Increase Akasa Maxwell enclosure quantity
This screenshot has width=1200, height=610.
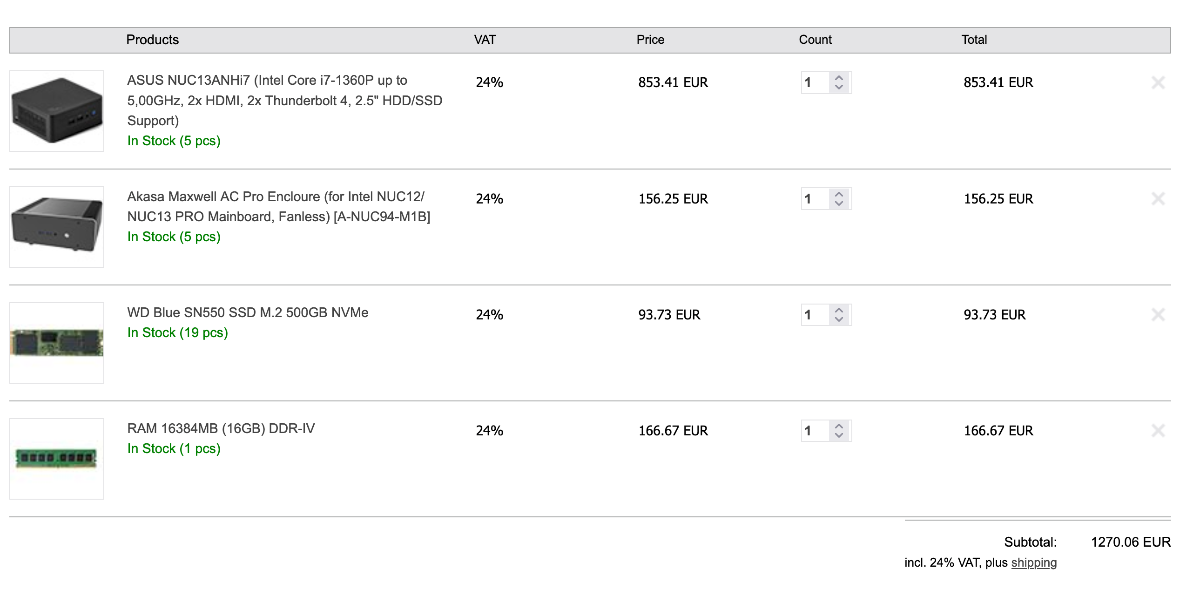pyautogui.click(x=839, y=194)
